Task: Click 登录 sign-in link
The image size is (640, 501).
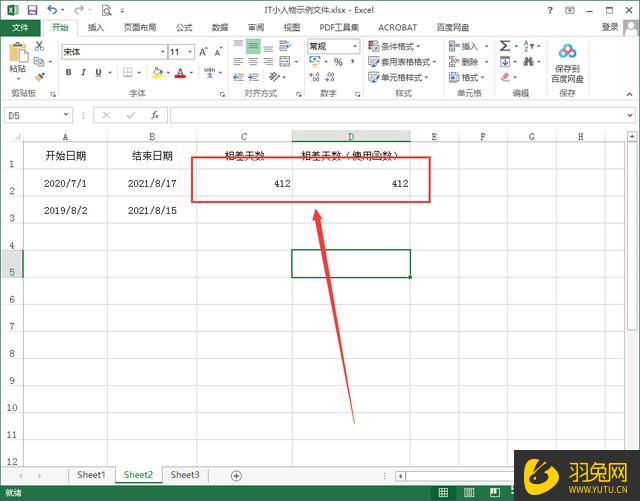Action: [x=610, y=27]
